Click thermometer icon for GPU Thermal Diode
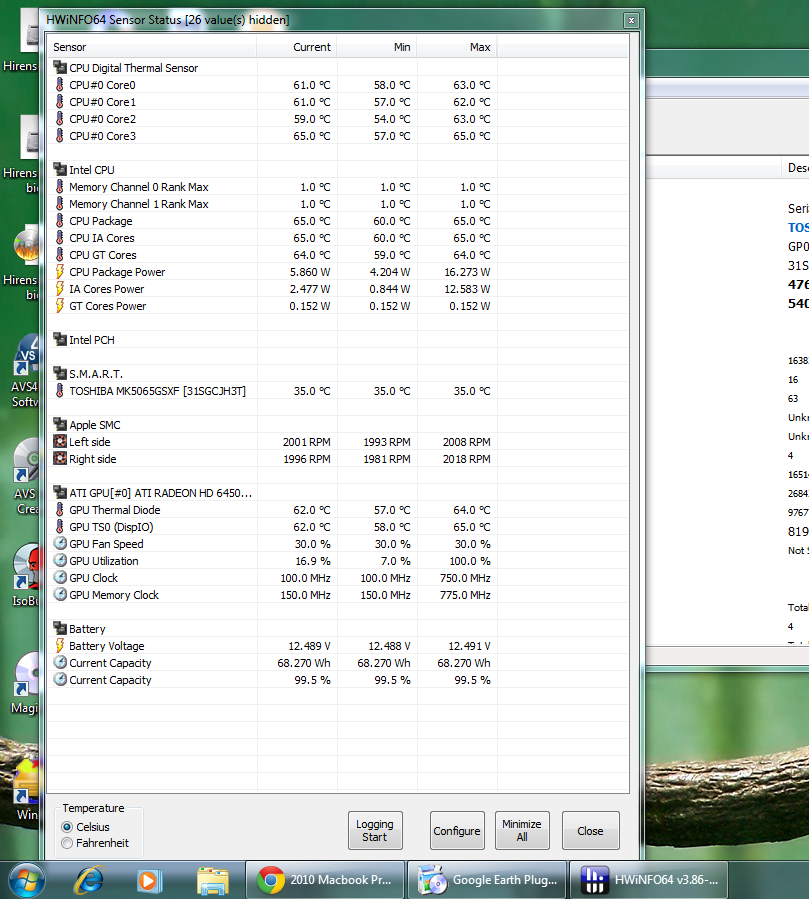This screenshot has width=809, height=899. coord(60,510)
